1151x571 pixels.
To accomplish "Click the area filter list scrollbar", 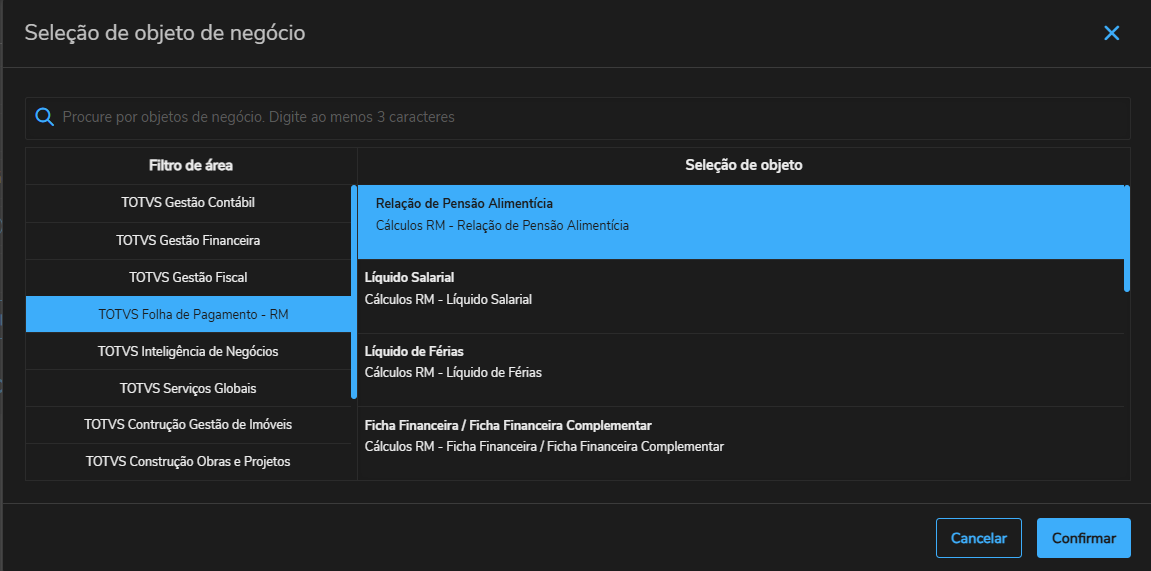I will pos(353,292).
